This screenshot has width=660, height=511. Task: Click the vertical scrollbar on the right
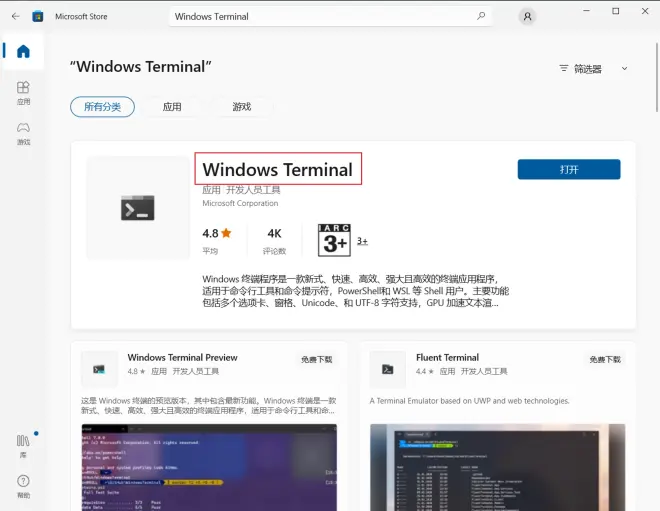coord(657,77)
